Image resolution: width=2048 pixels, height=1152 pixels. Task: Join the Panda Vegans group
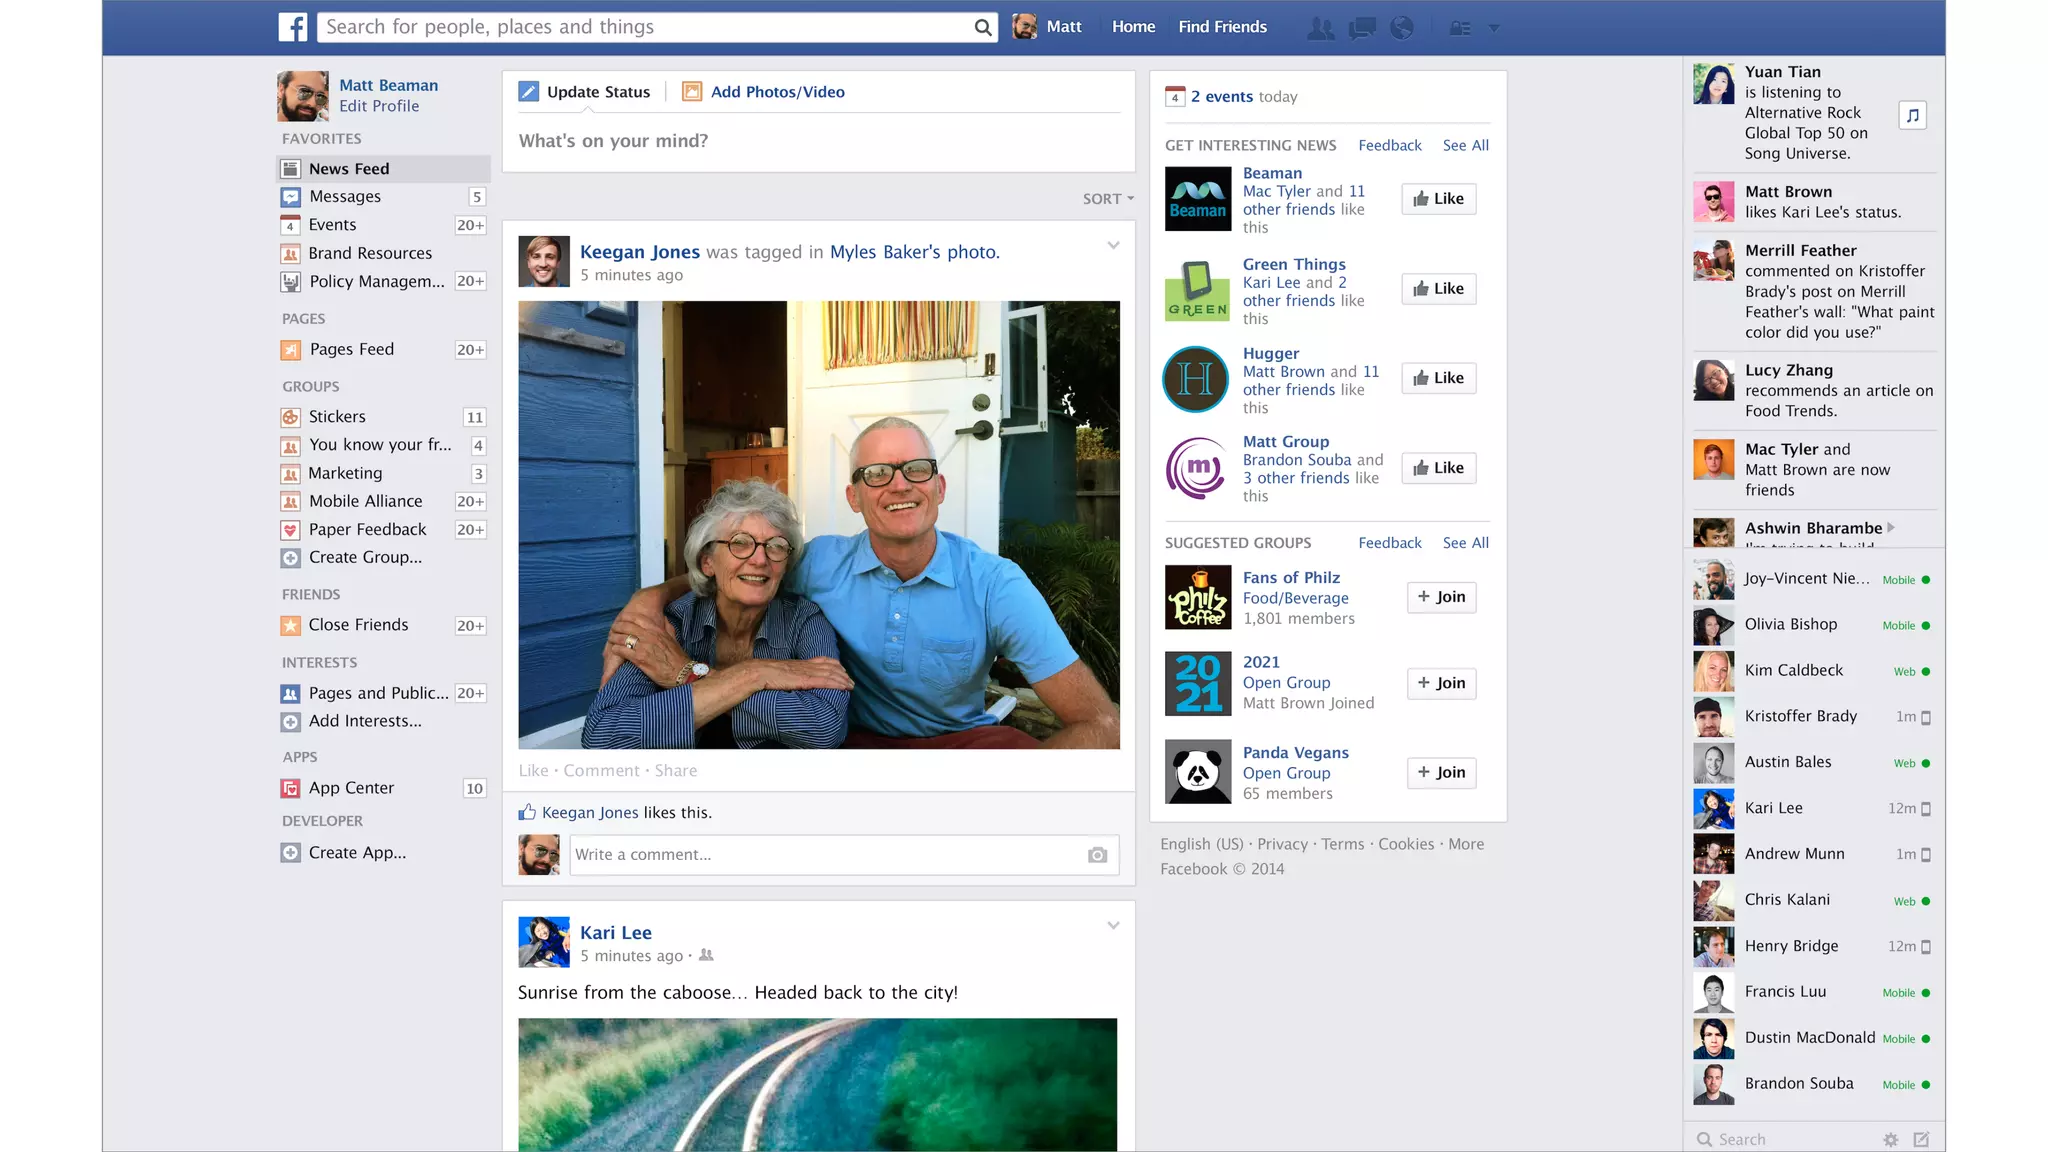click(1441, 772)
